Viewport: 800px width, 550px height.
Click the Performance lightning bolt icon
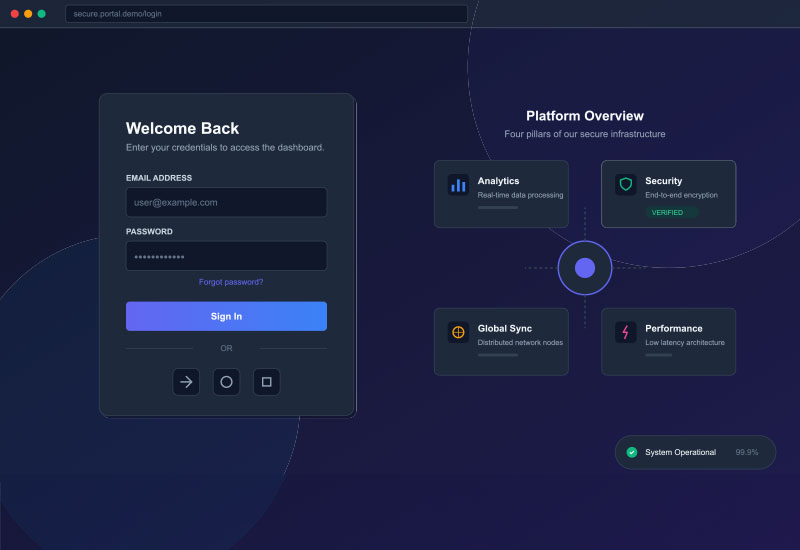pyautogui.click(x=626, y=332)
